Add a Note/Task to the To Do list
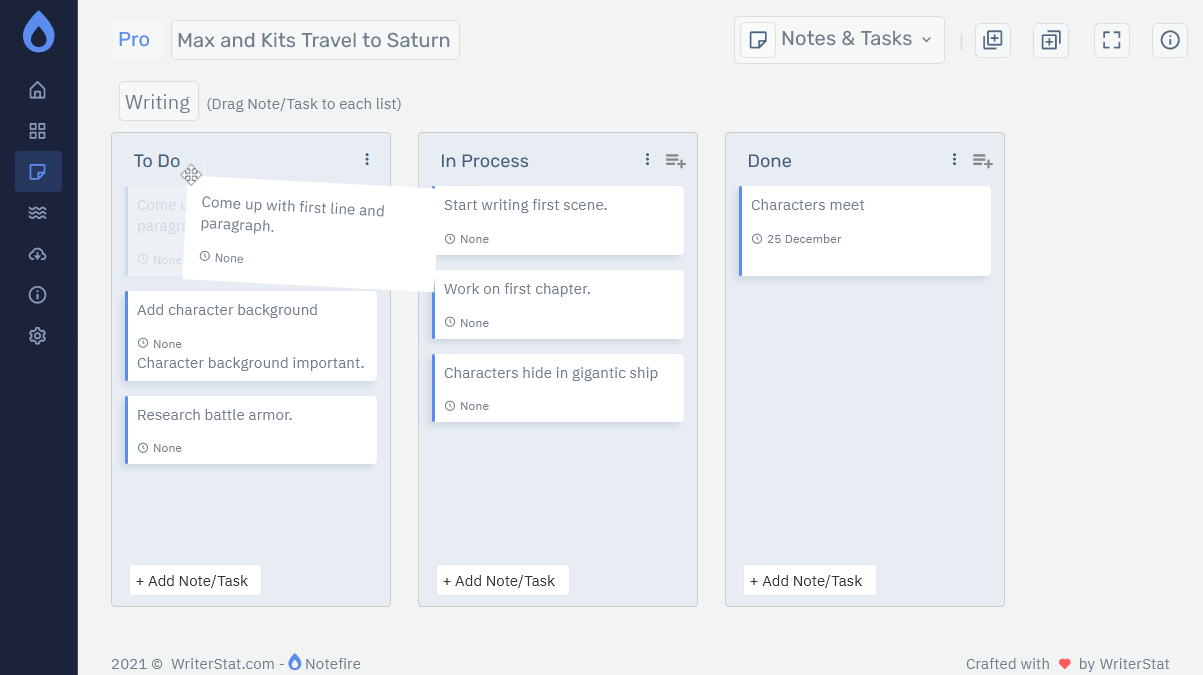 pyautogui.click(x=194, y=580)
